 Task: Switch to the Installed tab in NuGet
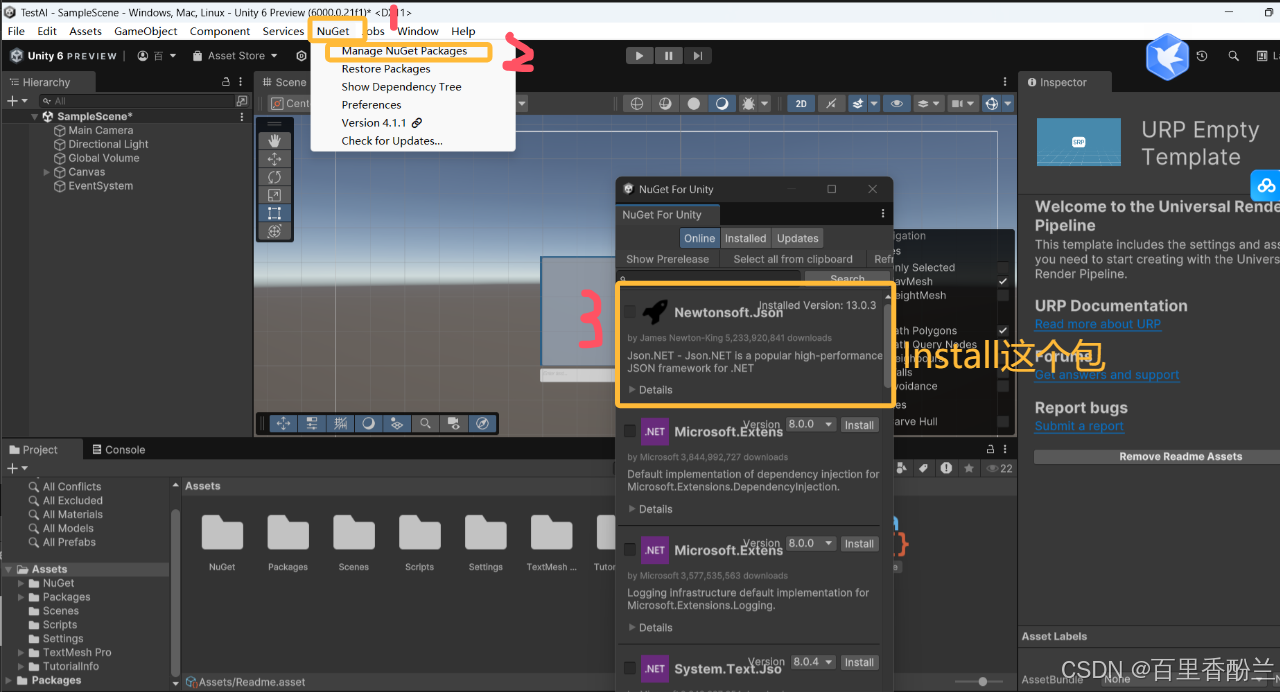pyautogui.click(x=745, y=238)
